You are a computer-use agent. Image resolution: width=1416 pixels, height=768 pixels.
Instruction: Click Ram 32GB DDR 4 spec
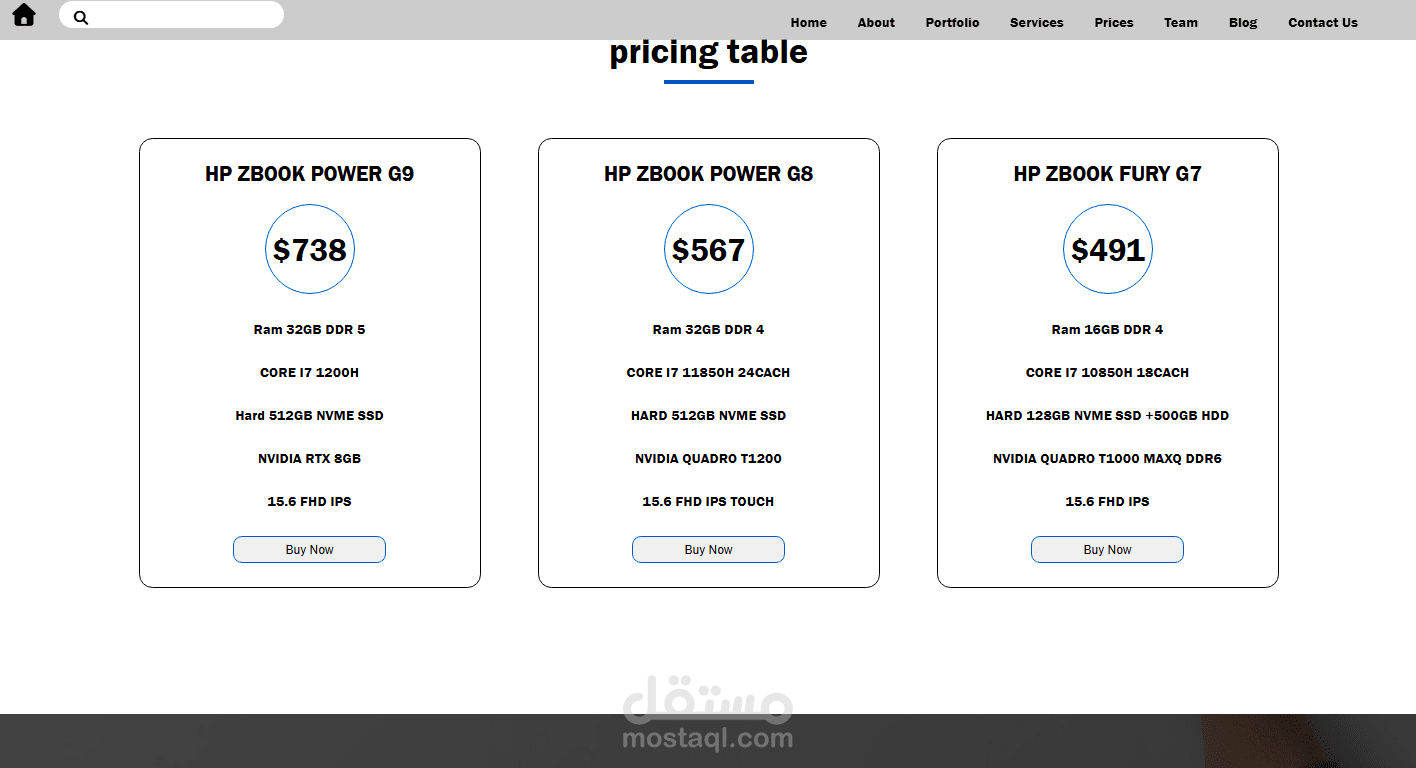click(x=709, y=330)
